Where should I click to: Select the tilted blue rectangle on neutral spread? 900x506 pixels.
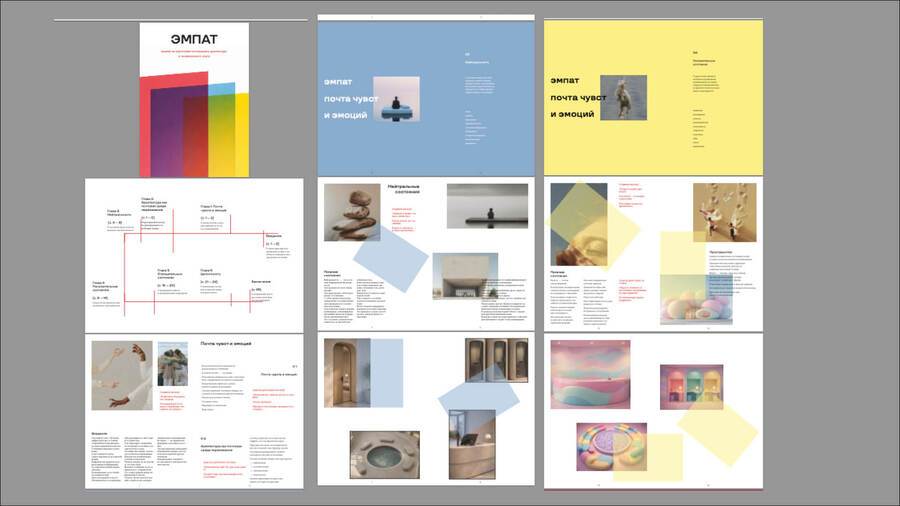coord(391,258)
